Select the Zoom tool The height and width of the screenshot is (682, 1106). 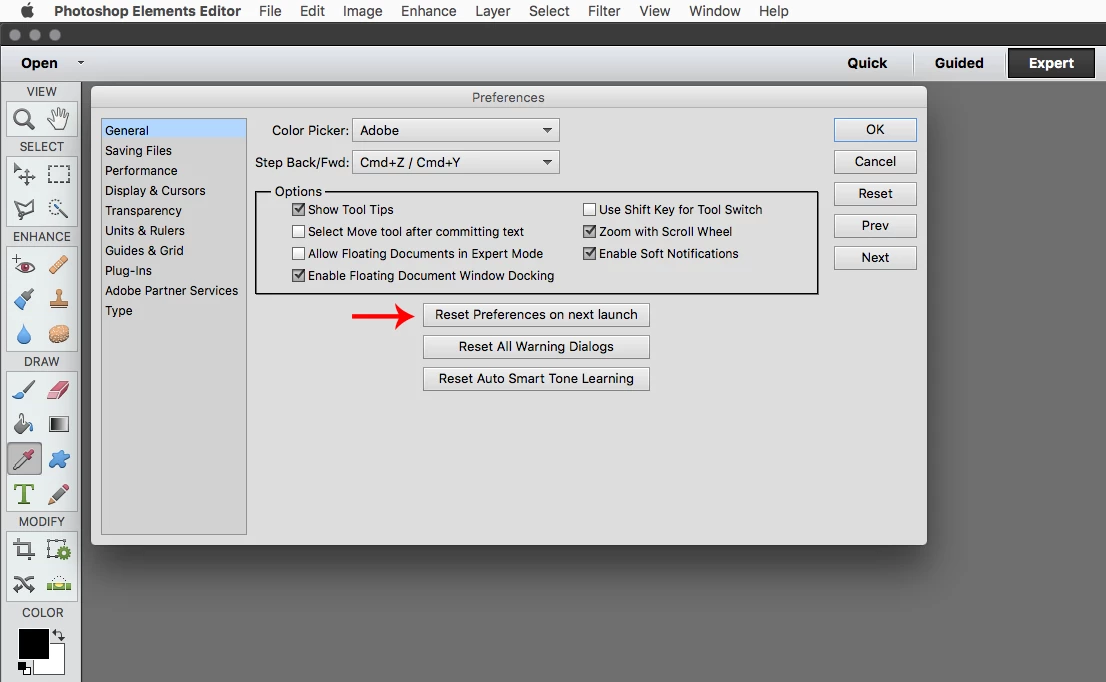point(24,119)
